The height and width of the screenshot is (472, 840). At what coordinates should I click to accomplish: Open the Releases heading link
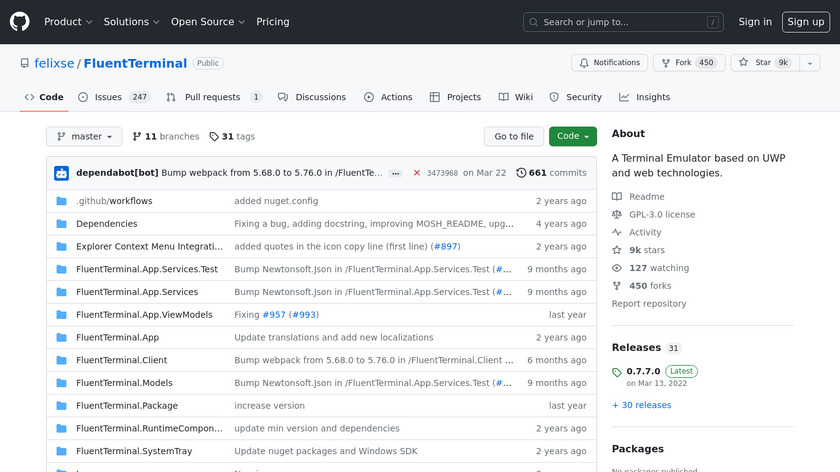click(636, 348)
